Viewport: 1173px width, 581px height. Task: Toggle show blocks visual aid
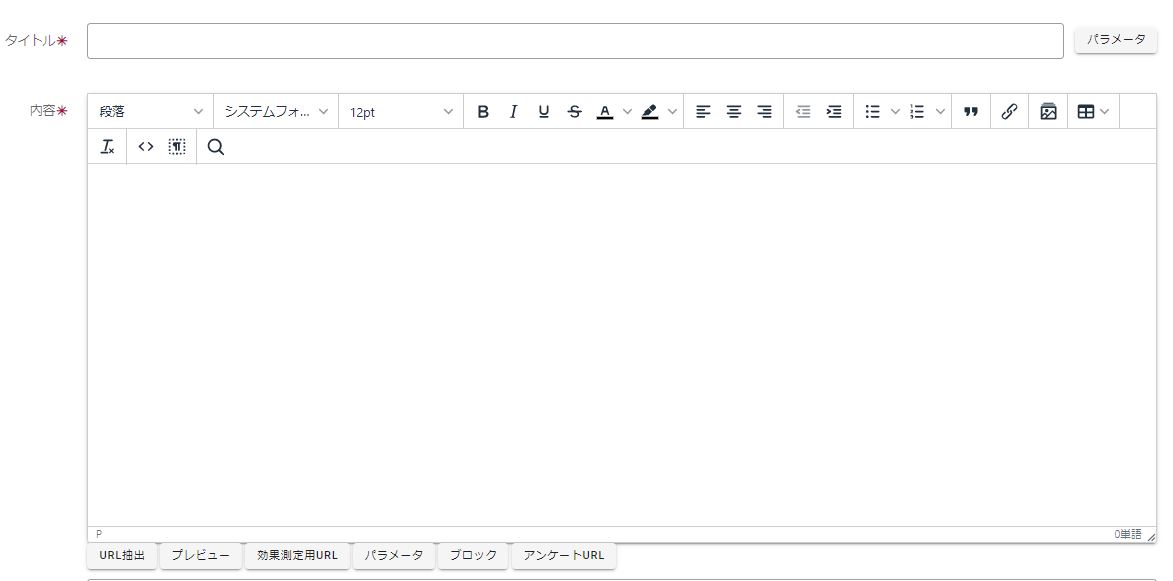177,147
